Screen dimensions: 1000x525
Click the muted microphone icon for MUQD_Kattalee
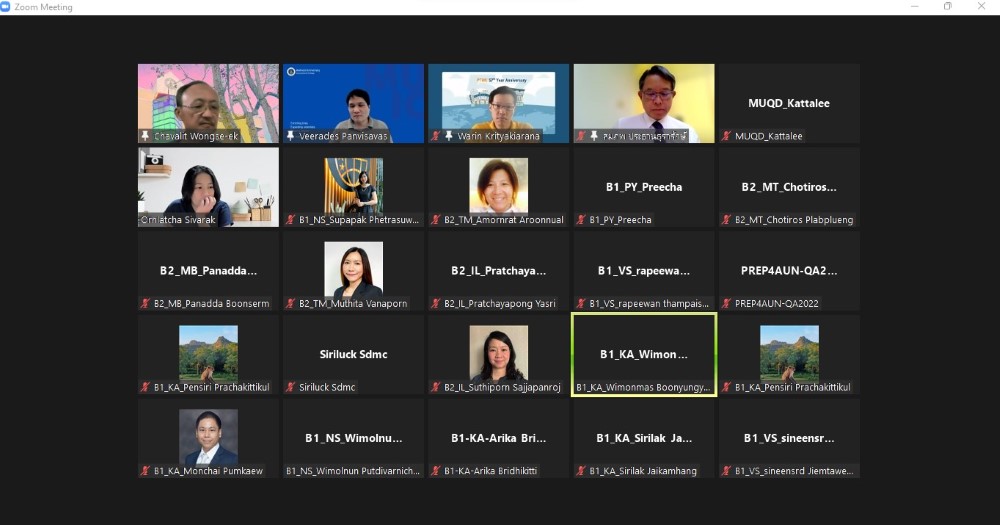pos(726,136)
